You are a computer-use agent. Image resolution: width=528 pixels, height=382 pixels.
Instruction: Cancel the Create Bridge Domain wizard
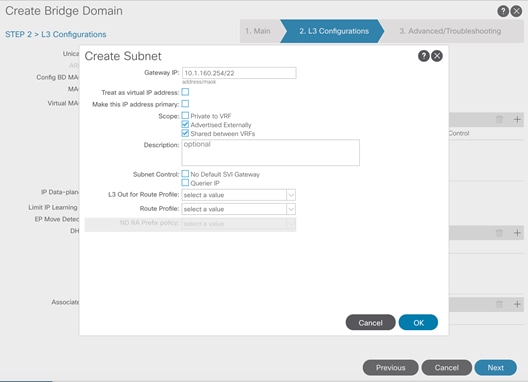447,368
